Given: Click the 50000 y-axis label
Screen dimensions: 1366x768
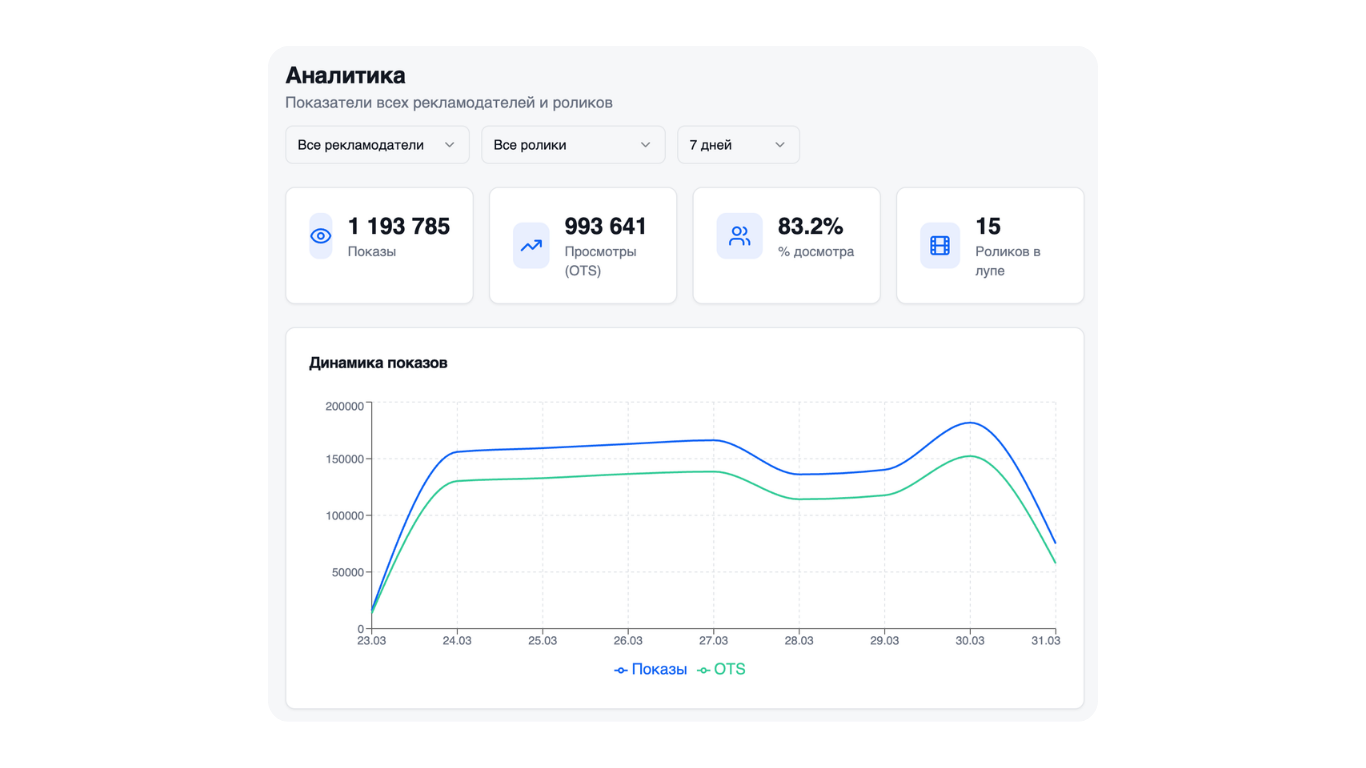Looking at the screenshot, I should tap(348, 573).
